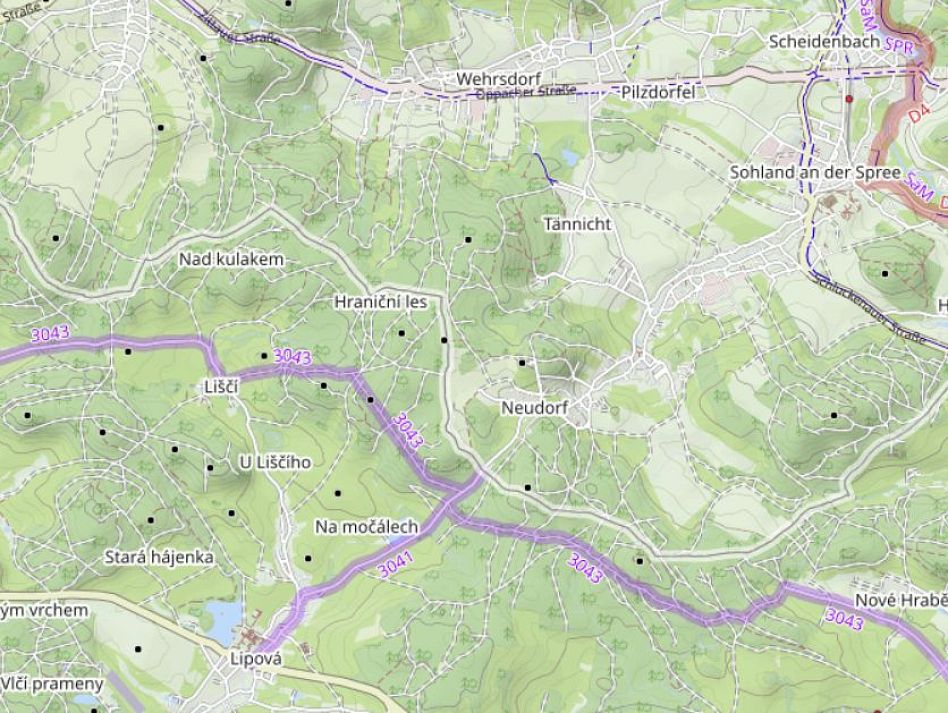Viewport: 948px width, 713px height.
Task: Click the Na močálech label
Action: pyautogui.click(x=366, y=526)
